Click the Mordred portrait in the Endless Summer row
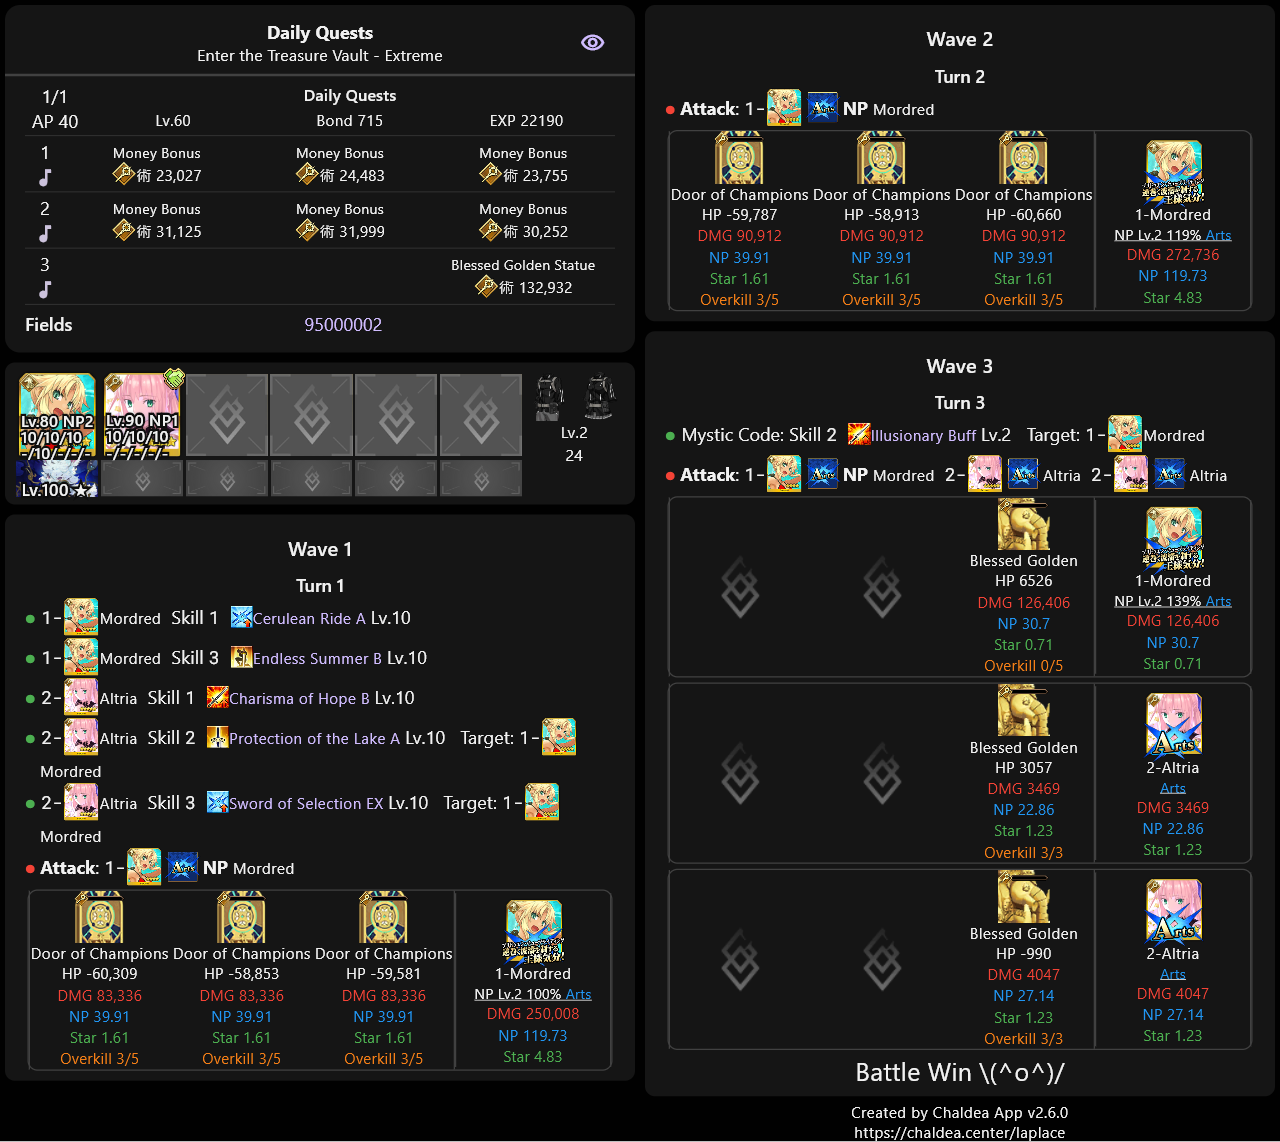The image size is (1280, 1142). [x=81, y=657]
